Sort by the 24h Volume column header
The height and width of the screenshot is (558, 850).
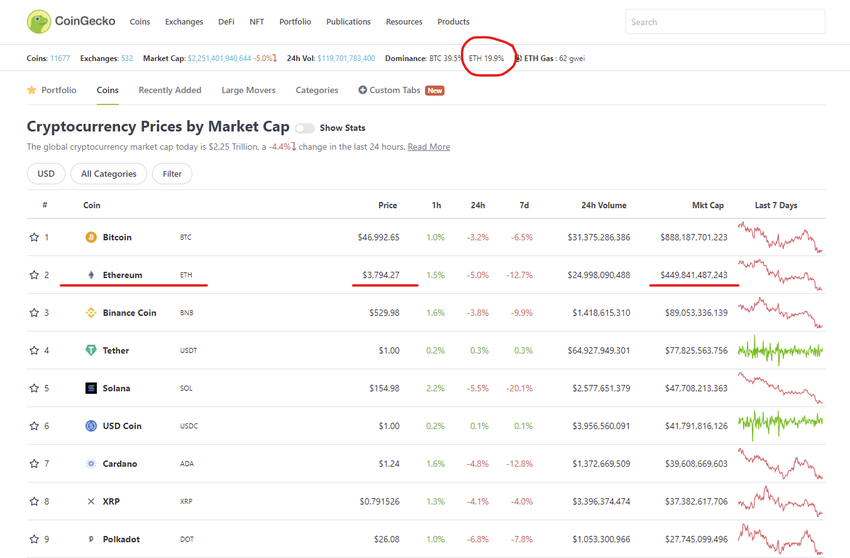(603, 205)
